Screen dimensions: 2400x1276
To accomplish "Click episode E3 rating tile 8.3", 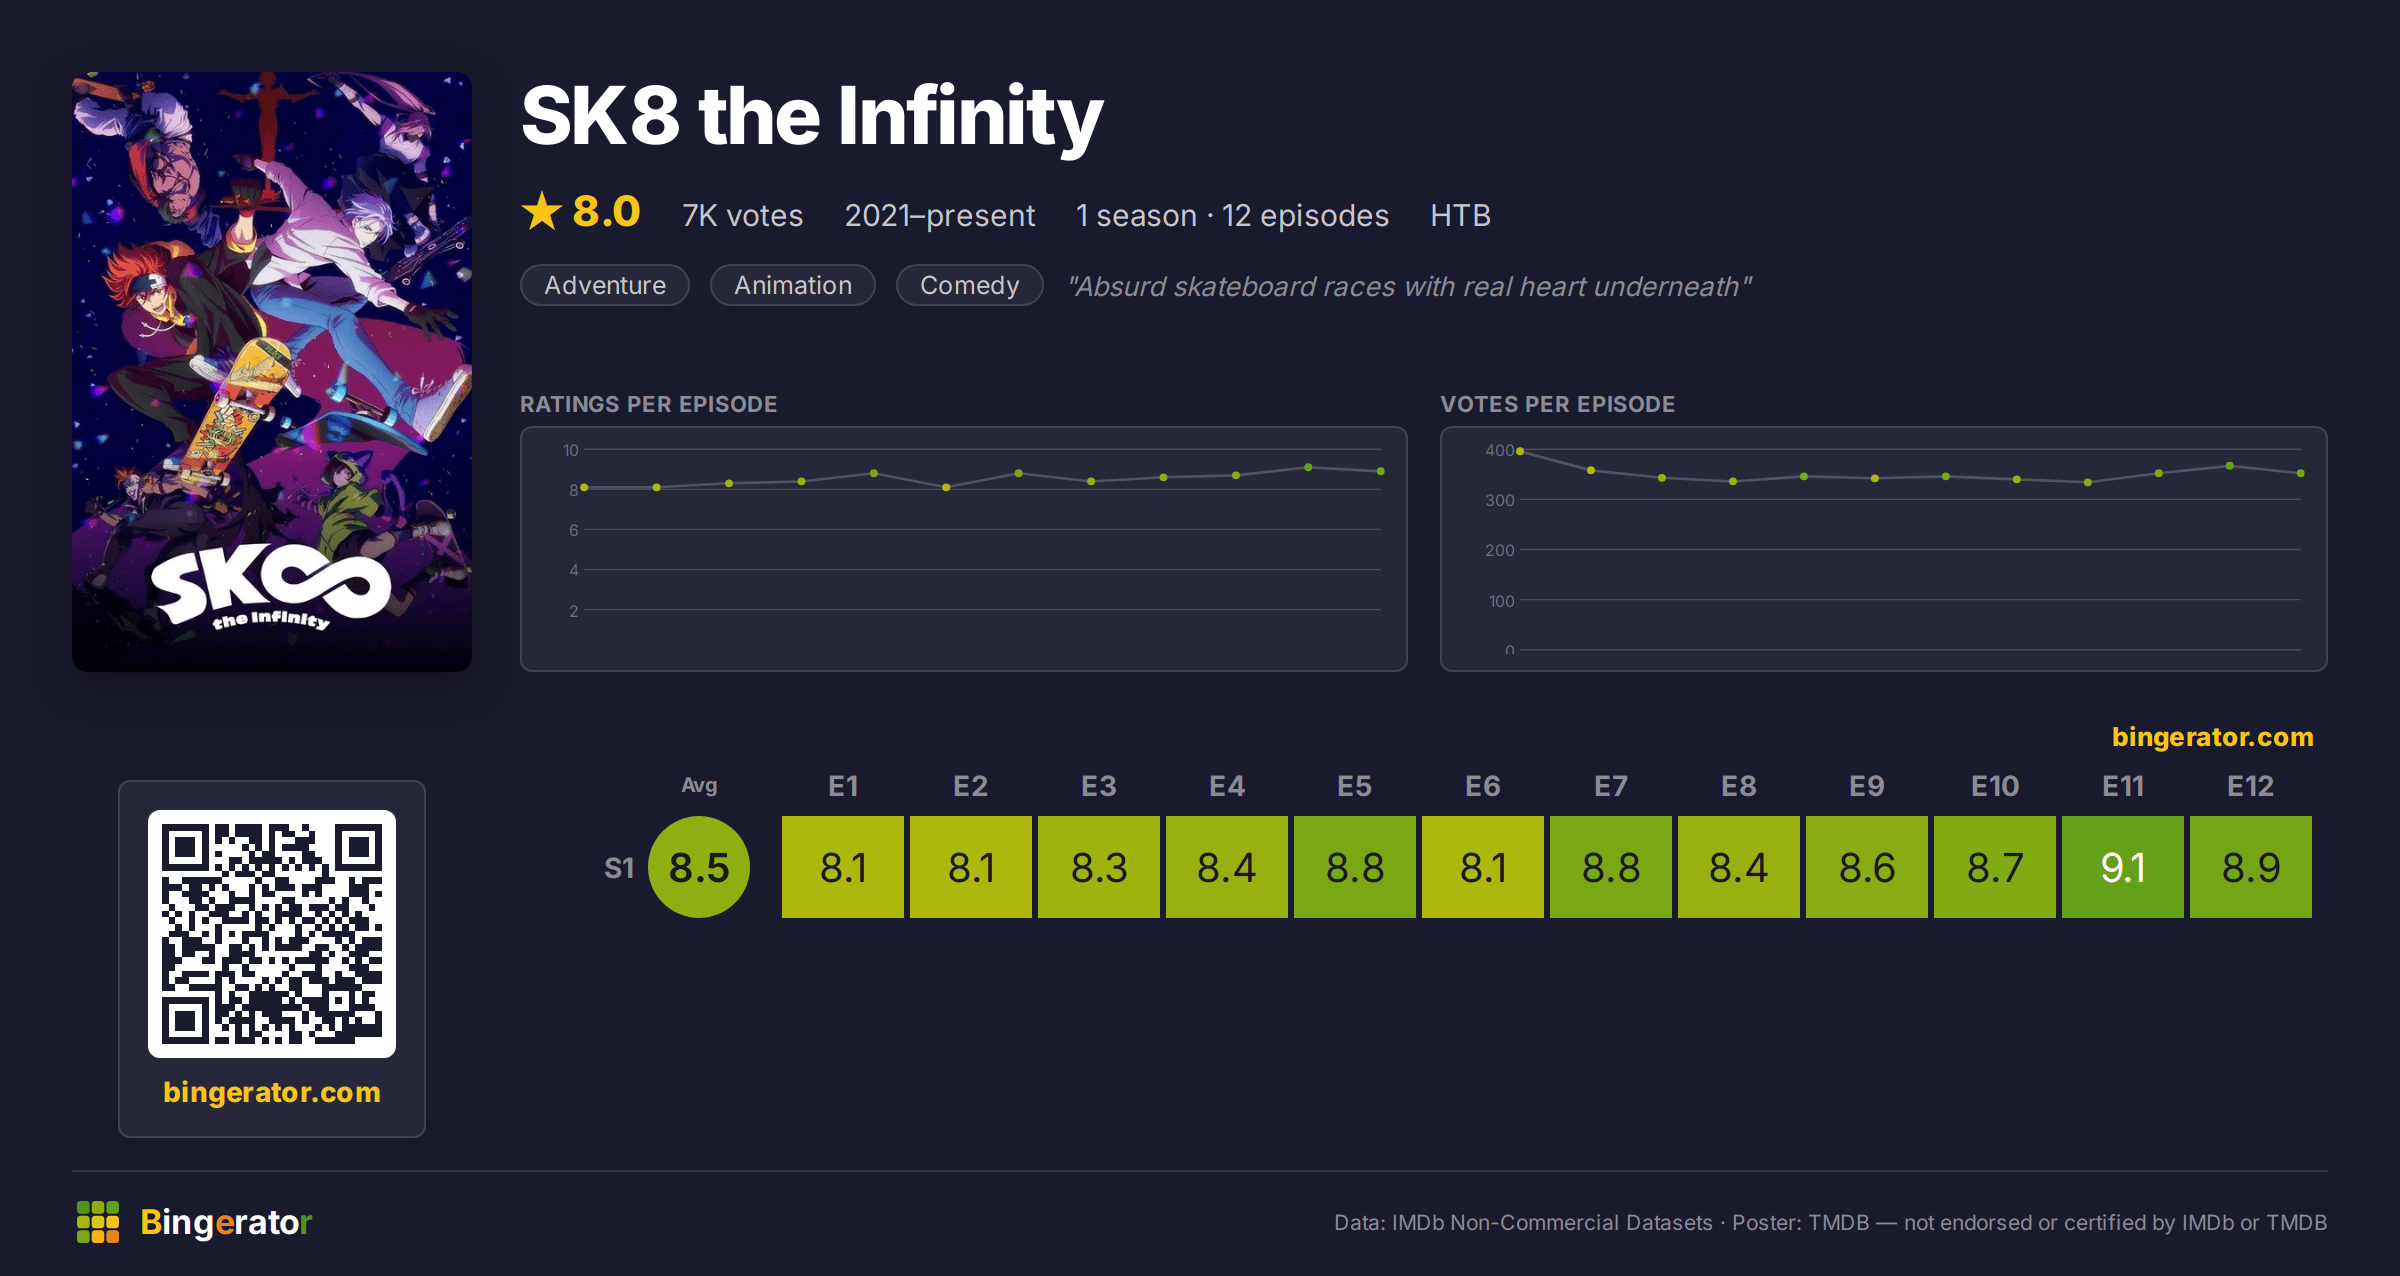I will point(1099,867).
